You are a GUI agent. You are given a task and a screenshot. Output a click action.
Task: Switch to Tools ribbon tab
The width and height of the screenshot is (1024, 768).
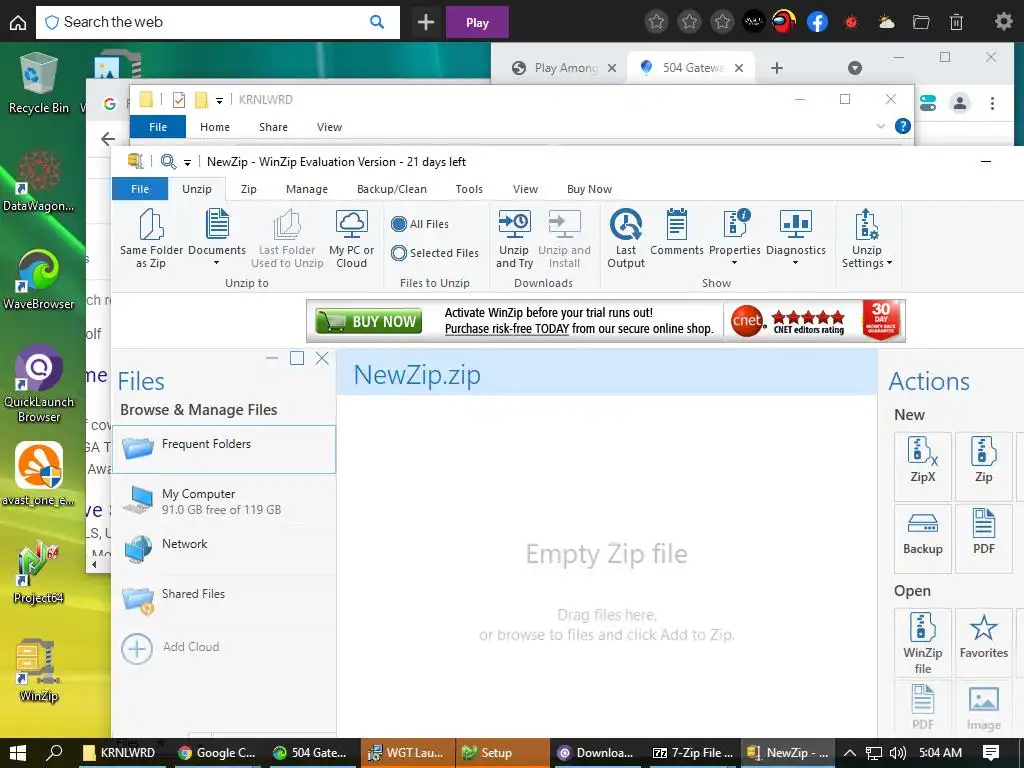point(469,189)
